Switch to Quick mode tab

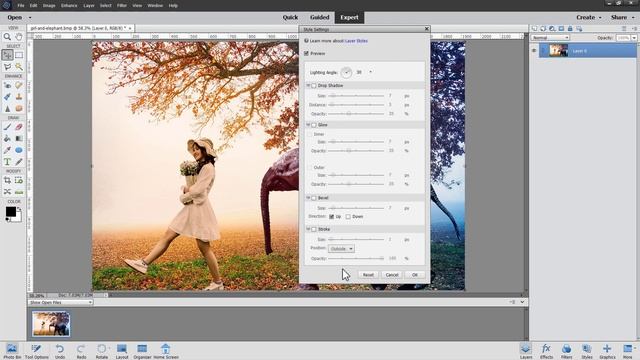(x=290, y=18)
